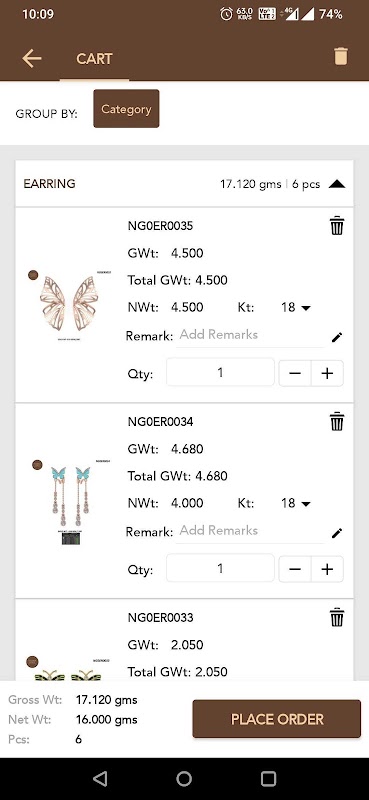This screenshot has width=369, height=800.
Task: Open Kt dropdown for NG0ER0035
Action: [296, 308]
